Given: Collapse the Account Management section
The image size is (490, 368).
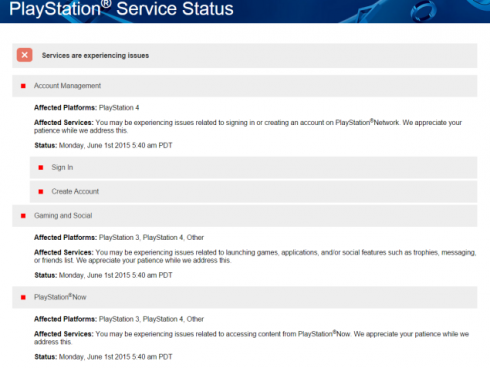Looking at the screenshot, I should (x=245, y=86).
